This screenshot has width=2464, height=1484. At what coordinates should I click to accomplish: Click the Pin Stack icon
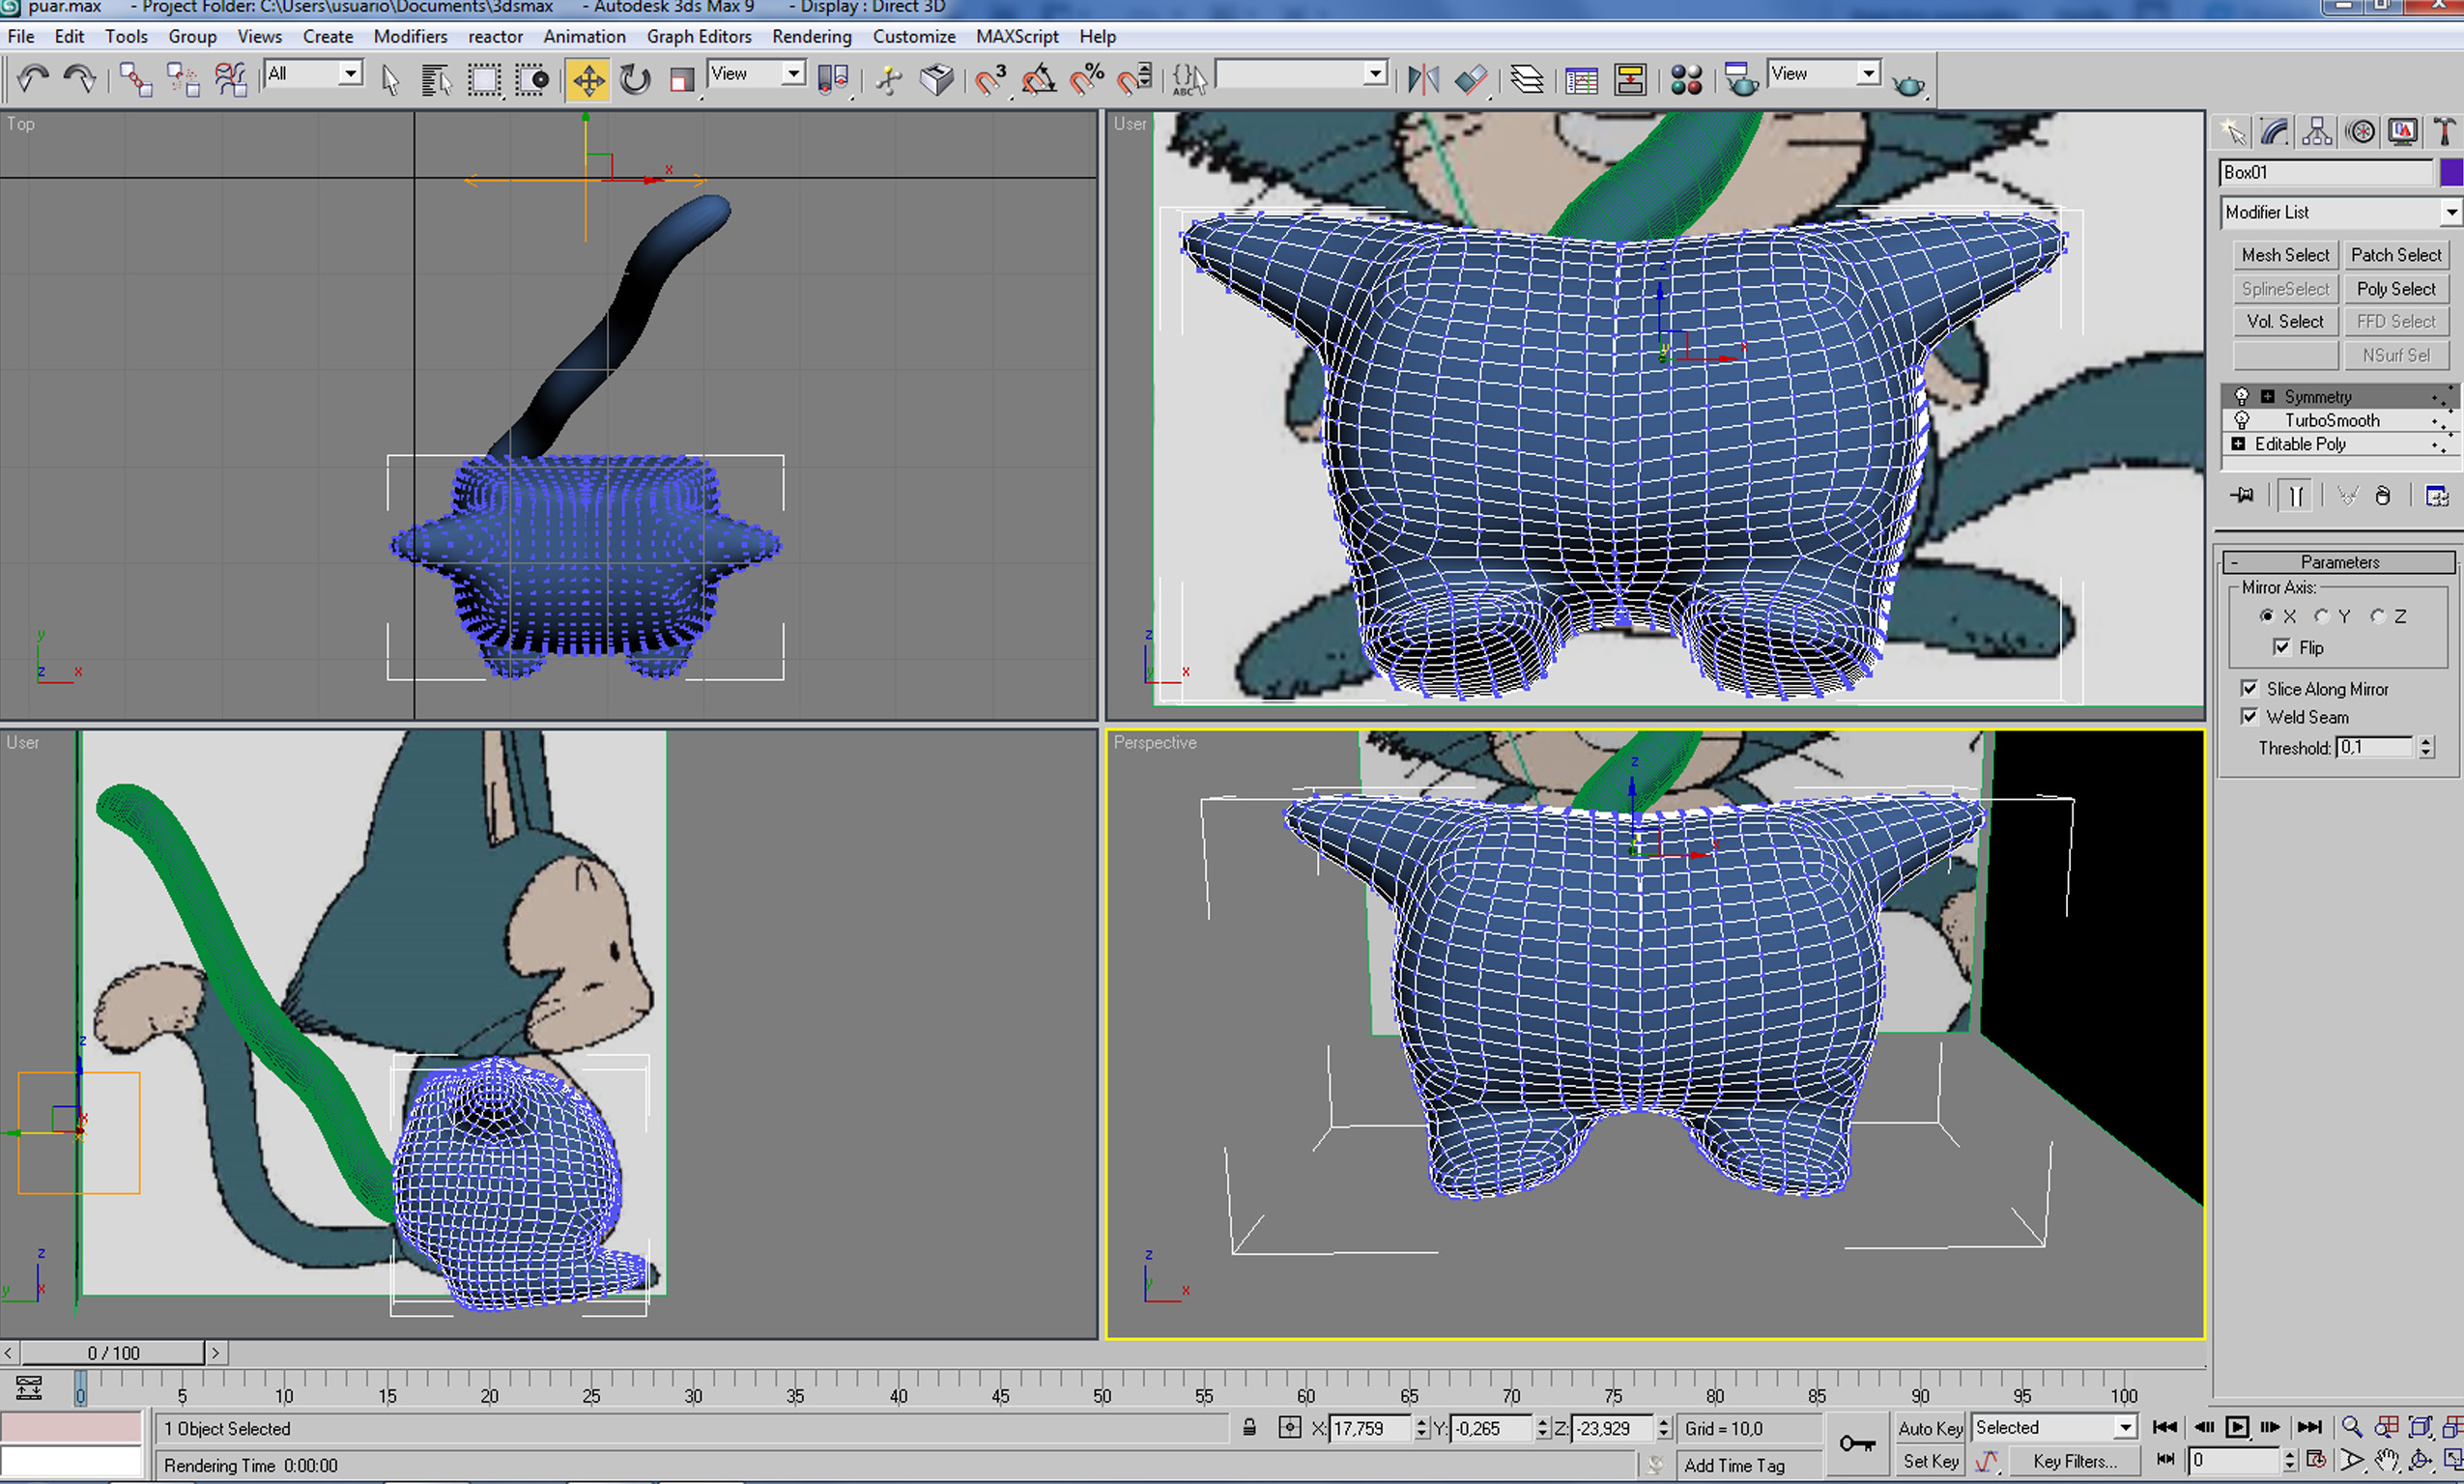pyautogui.click(x=2243, y=496)
